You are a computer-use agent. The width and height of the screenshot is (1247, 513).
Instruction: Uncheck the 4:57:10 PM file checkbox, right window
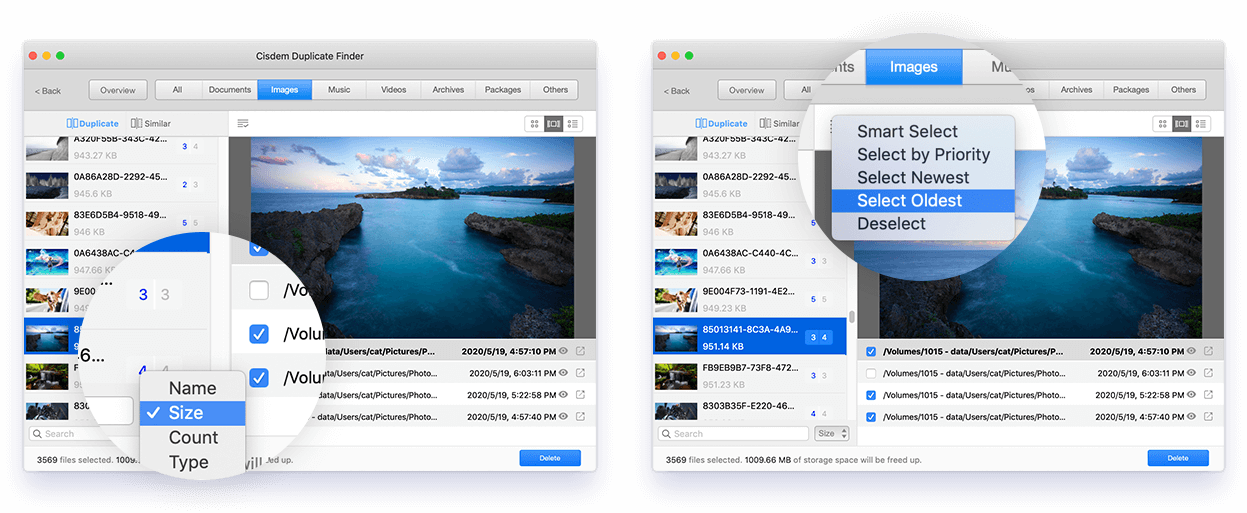click(x=871, y=352)
